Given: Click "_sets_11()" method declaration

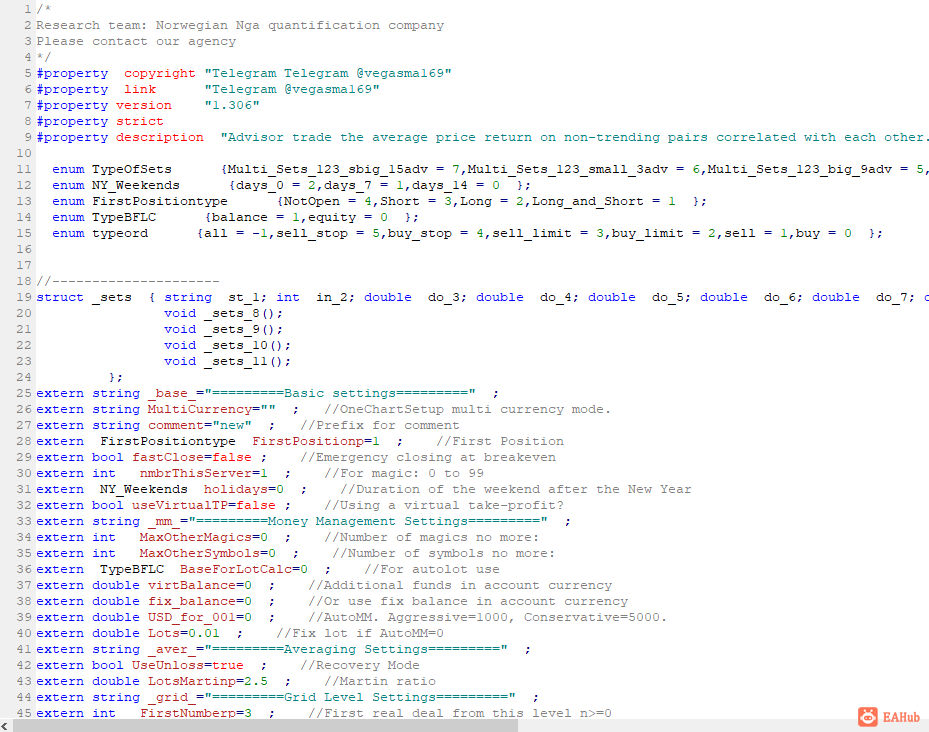Looking at the screenshot, I should (x=248, y=361).
